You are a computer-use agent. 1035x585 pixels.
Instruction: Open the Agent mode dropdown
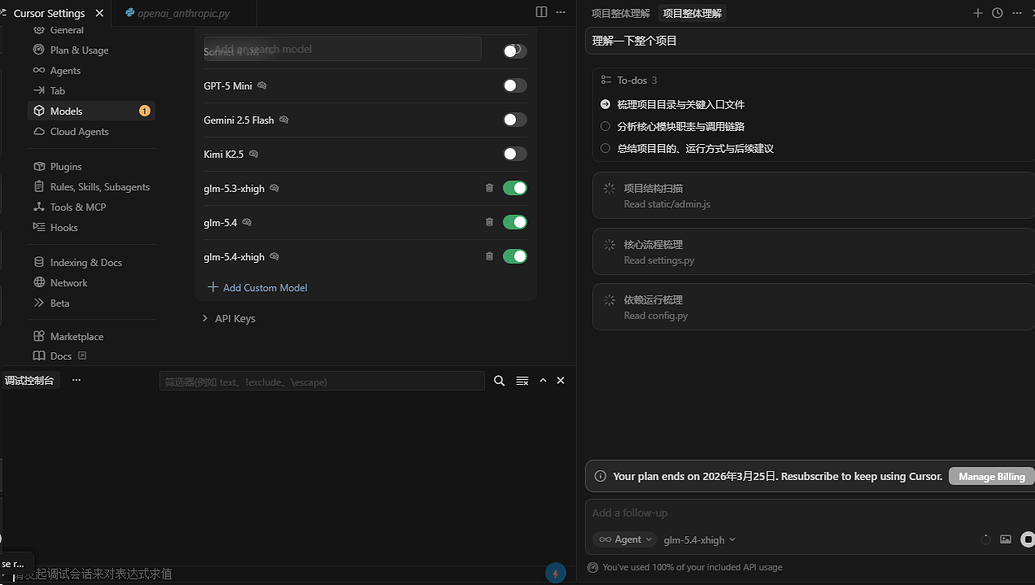click(624, 539)
